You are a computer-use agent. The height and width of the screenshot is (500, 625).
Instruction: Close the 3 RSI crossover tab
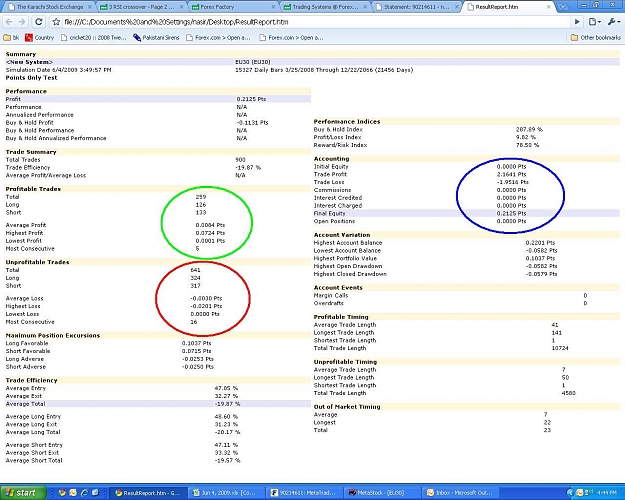pos(182,7)
